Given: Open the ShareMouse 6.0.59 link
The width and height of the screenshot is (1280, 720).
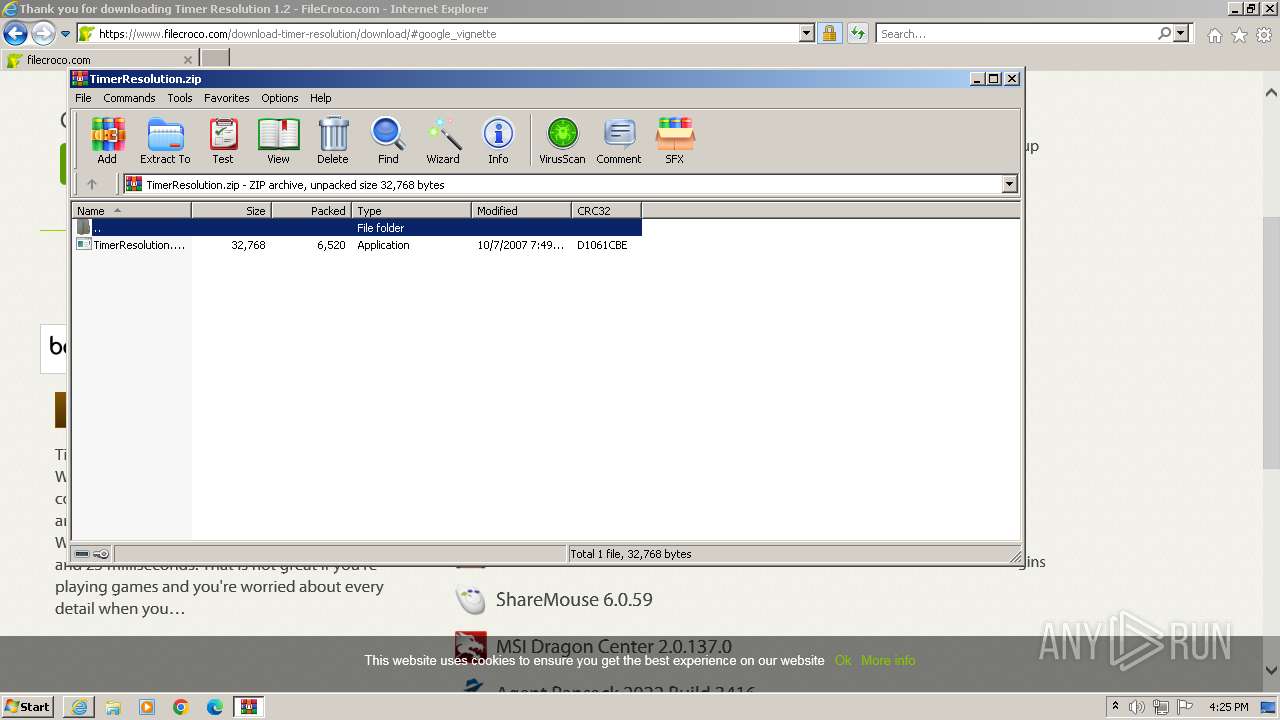Looking at the screenshot, I should click(574, 600).
